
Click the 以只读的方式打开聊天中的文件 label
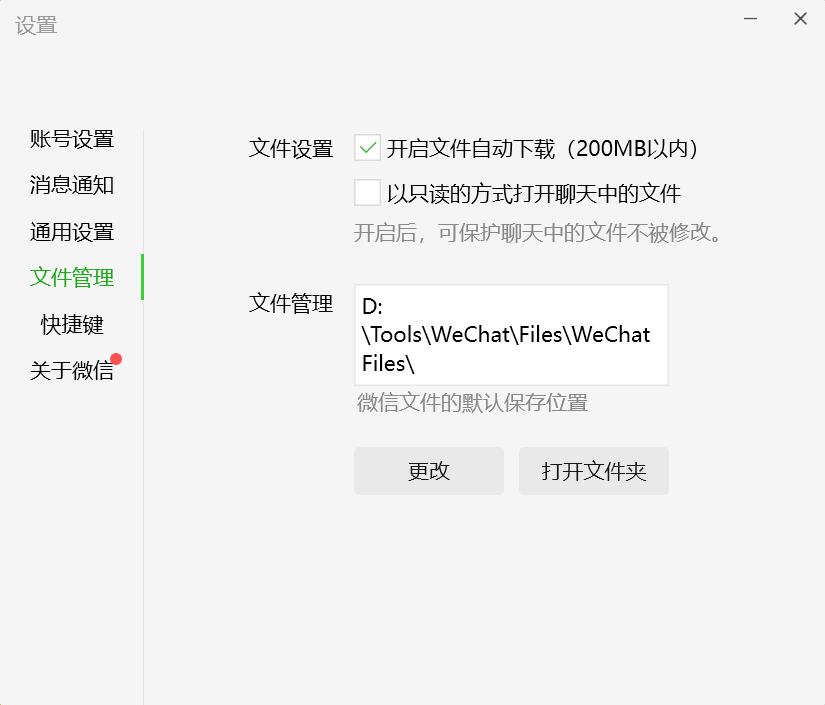coord(534,193)
